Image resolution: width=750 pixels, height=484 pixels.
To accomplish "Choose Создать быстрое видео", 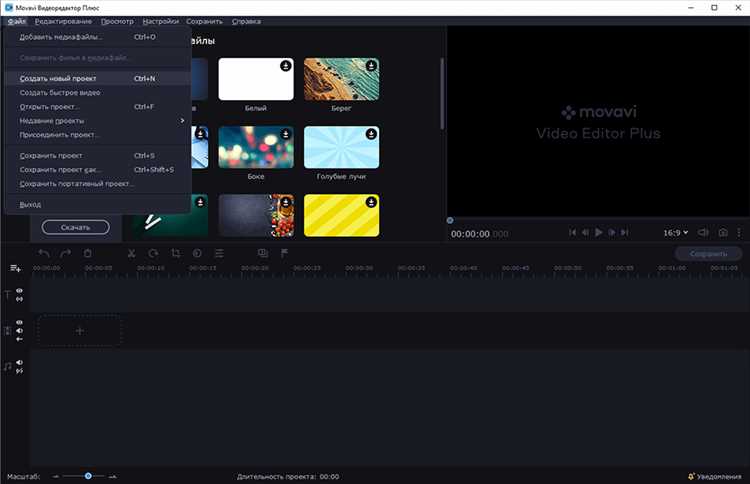I will click(x=98, y=93).
